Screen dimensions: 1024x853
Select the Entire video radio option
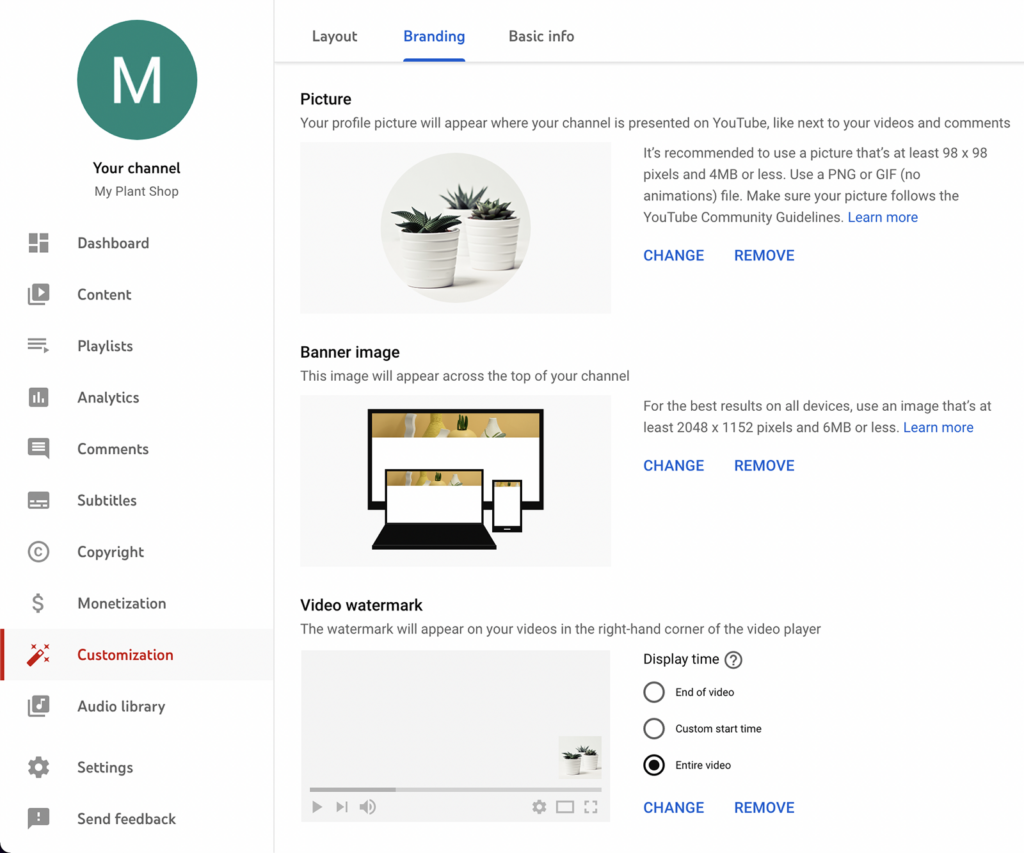[x=654, y=765]
